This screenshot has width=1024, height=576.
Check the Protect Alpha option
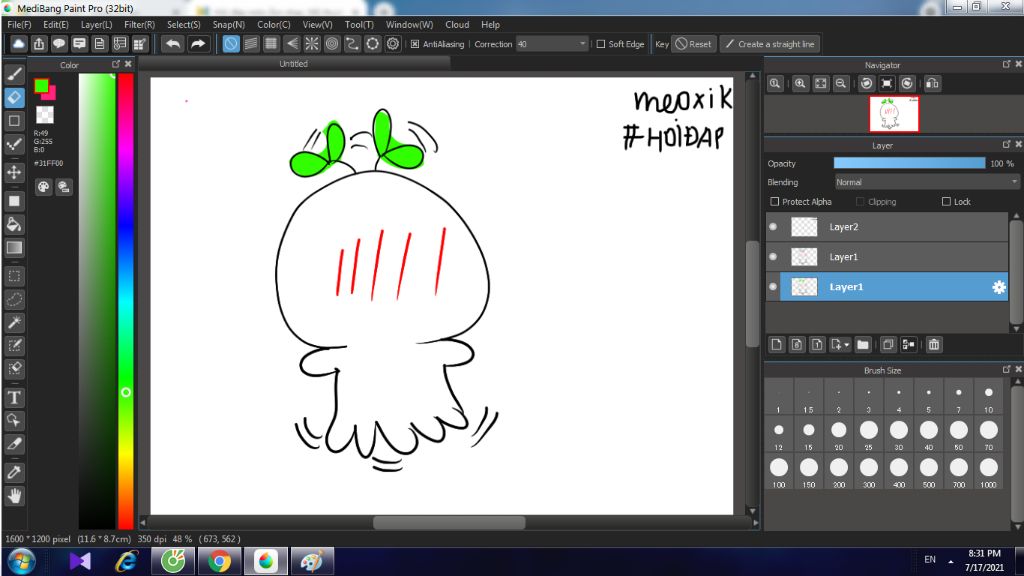(775, 202)
